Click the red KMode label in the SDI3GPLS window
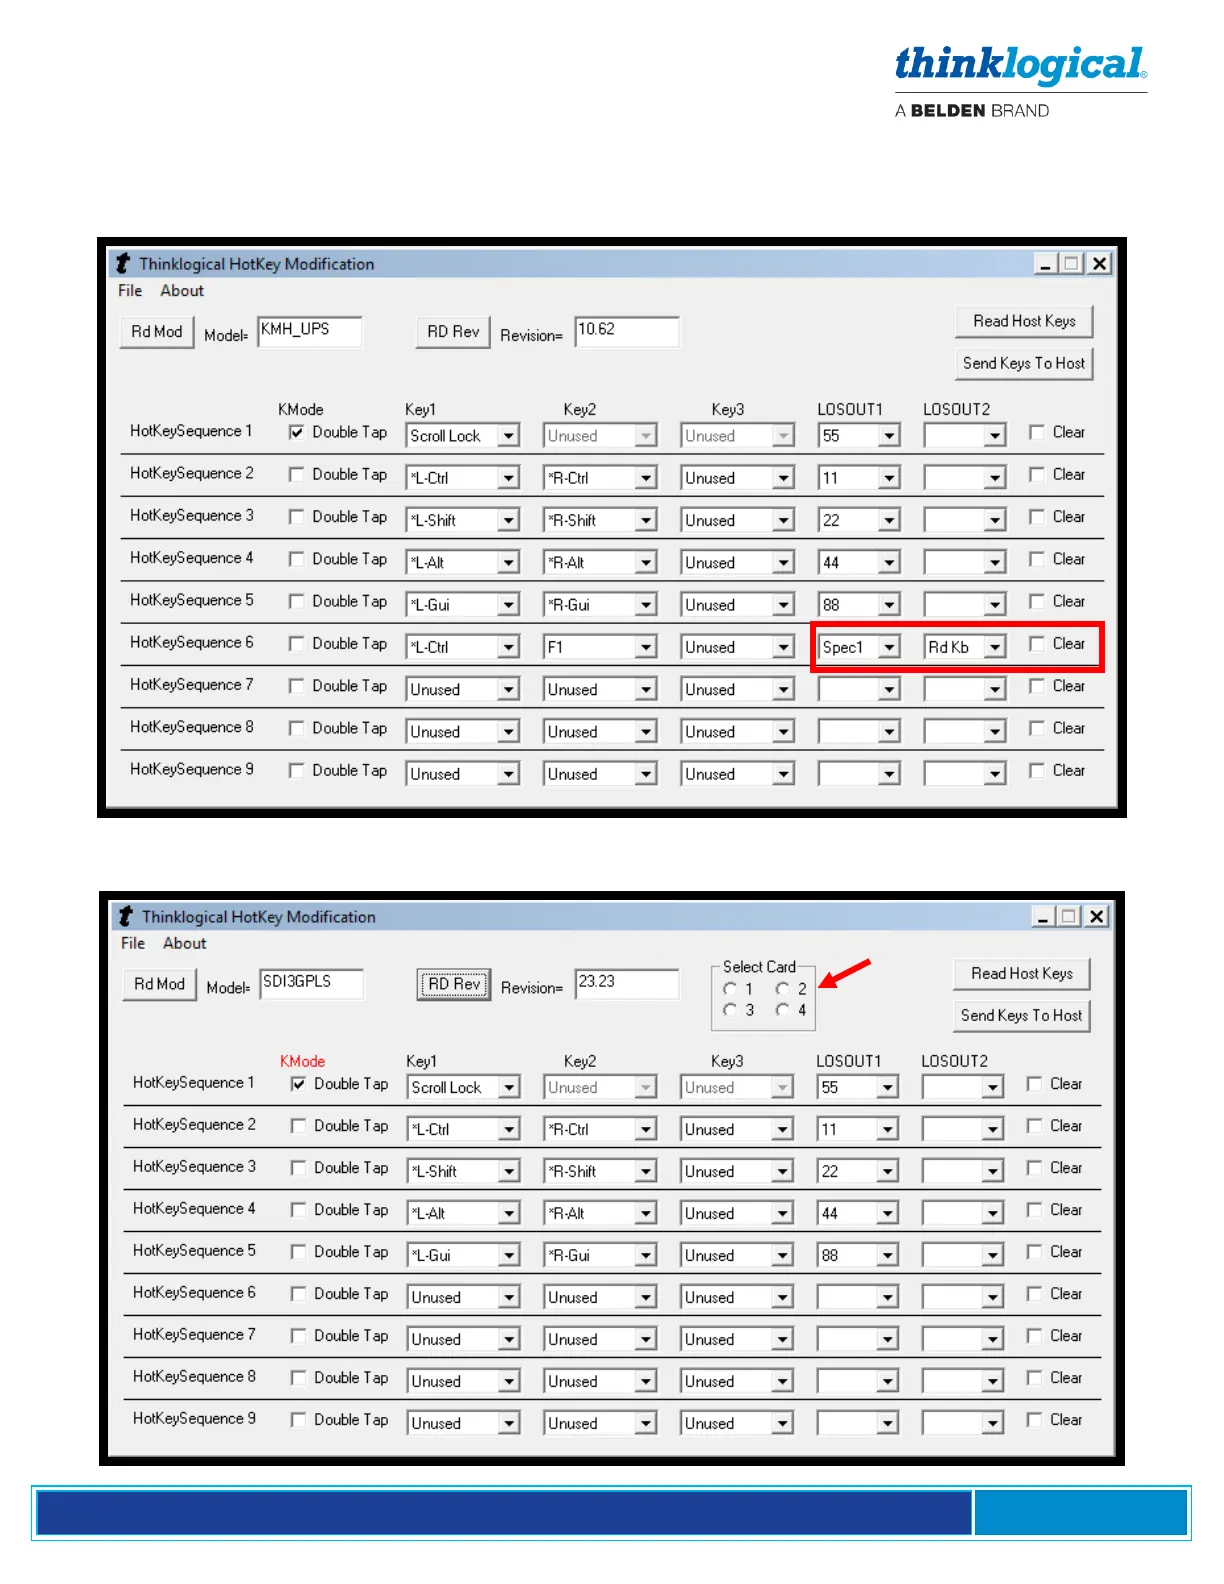This screenshot has height=1584, width=1224. click(x=302, y=1061)
